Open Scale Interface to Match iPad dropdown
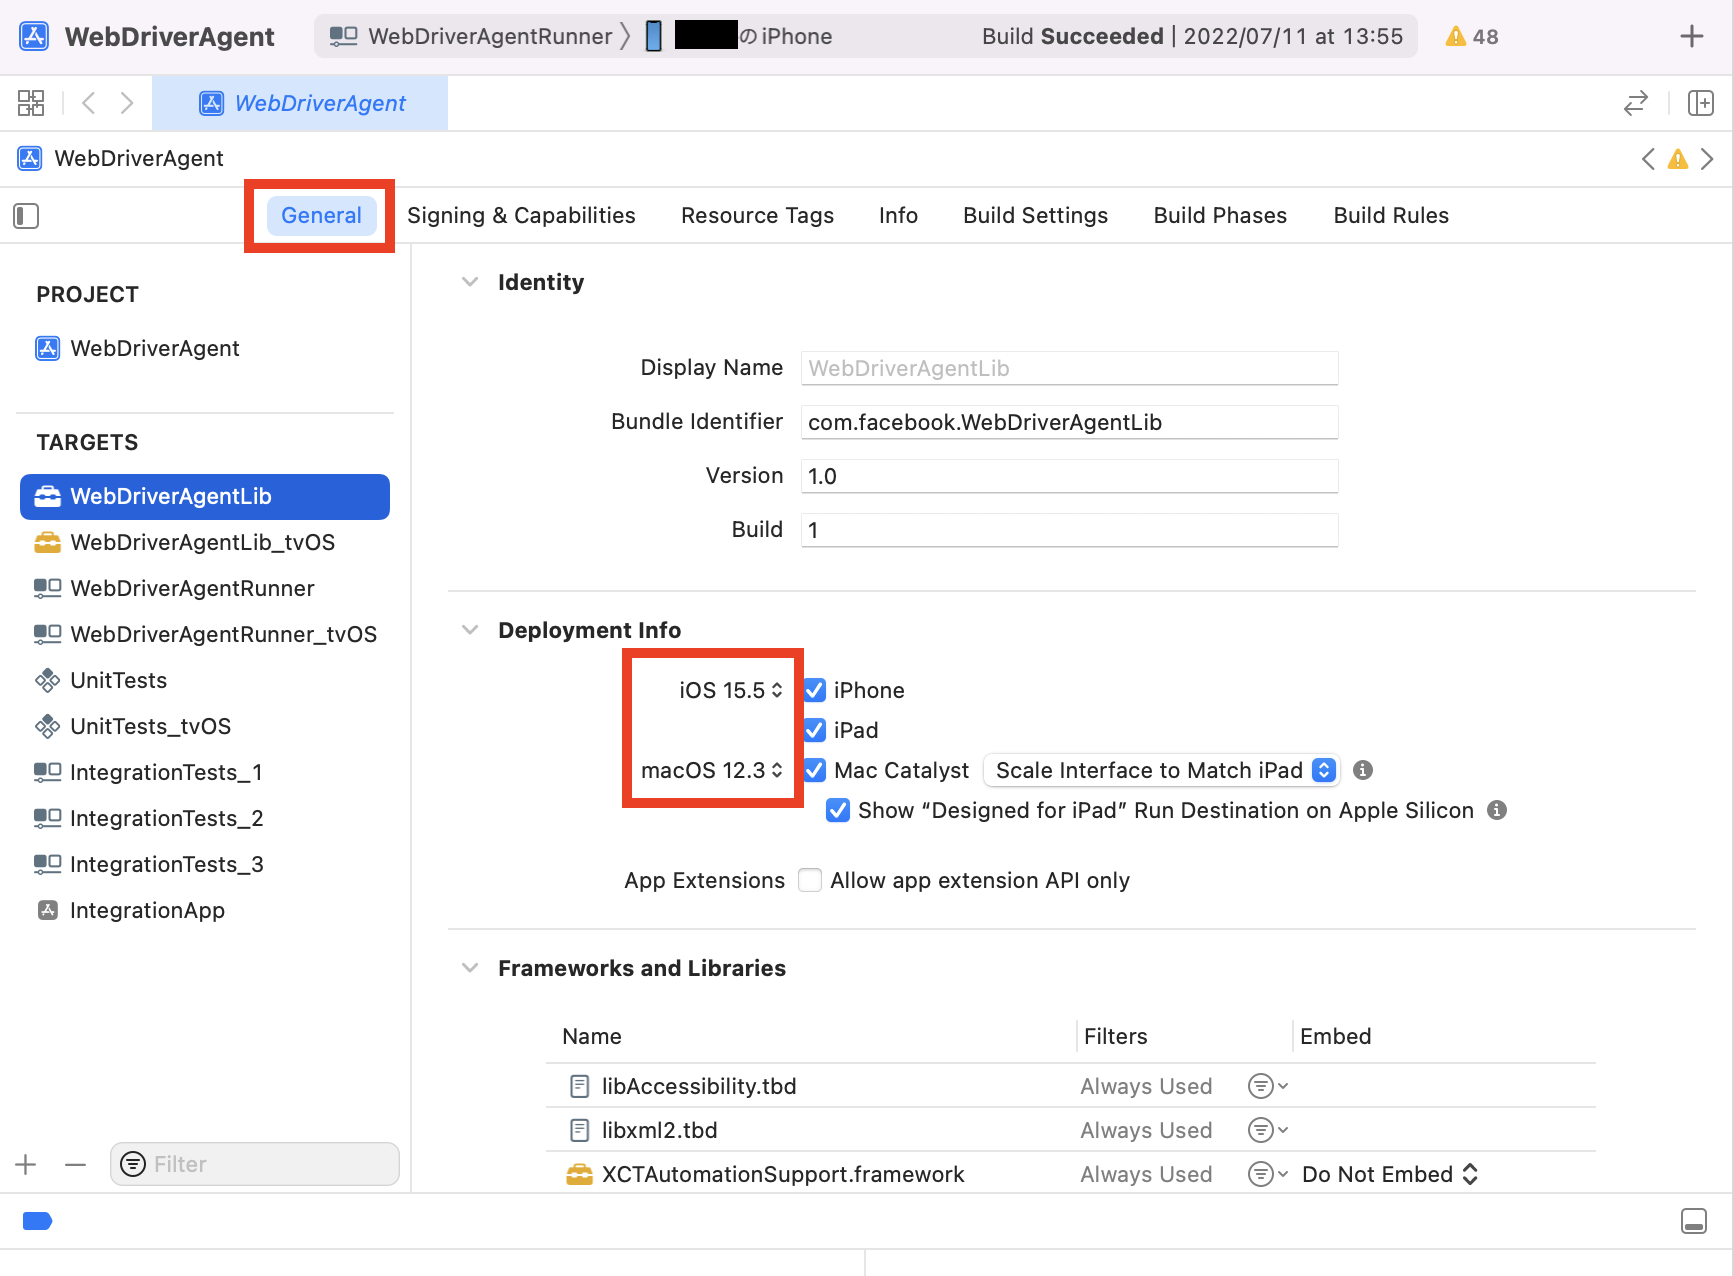The height and width of the screenshot is (1276, 1734). point(1162,770)
